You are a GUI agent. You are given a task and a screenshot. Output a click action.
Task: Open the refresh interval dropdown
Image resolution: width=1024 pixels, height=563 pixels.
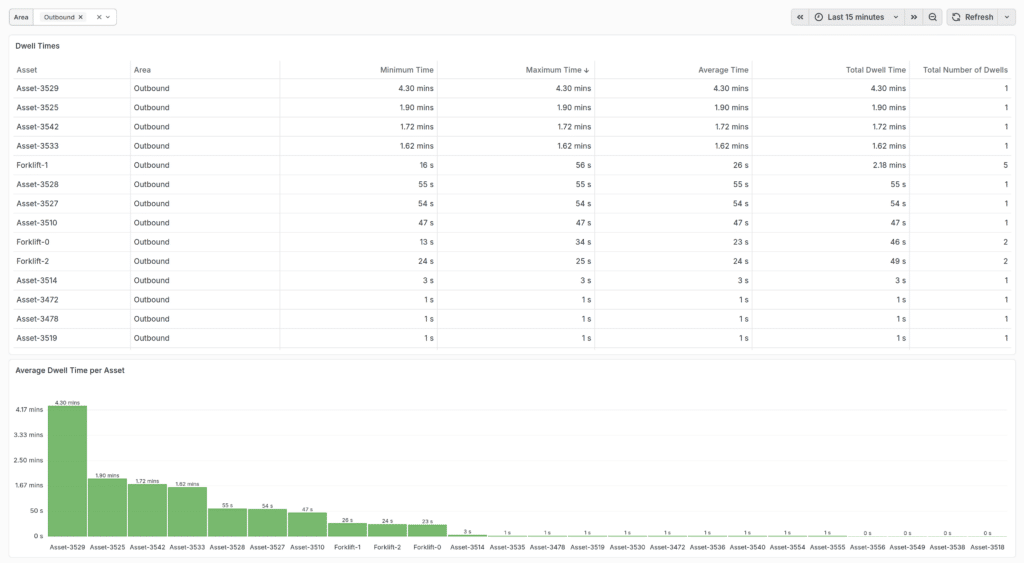point(1006,17)
